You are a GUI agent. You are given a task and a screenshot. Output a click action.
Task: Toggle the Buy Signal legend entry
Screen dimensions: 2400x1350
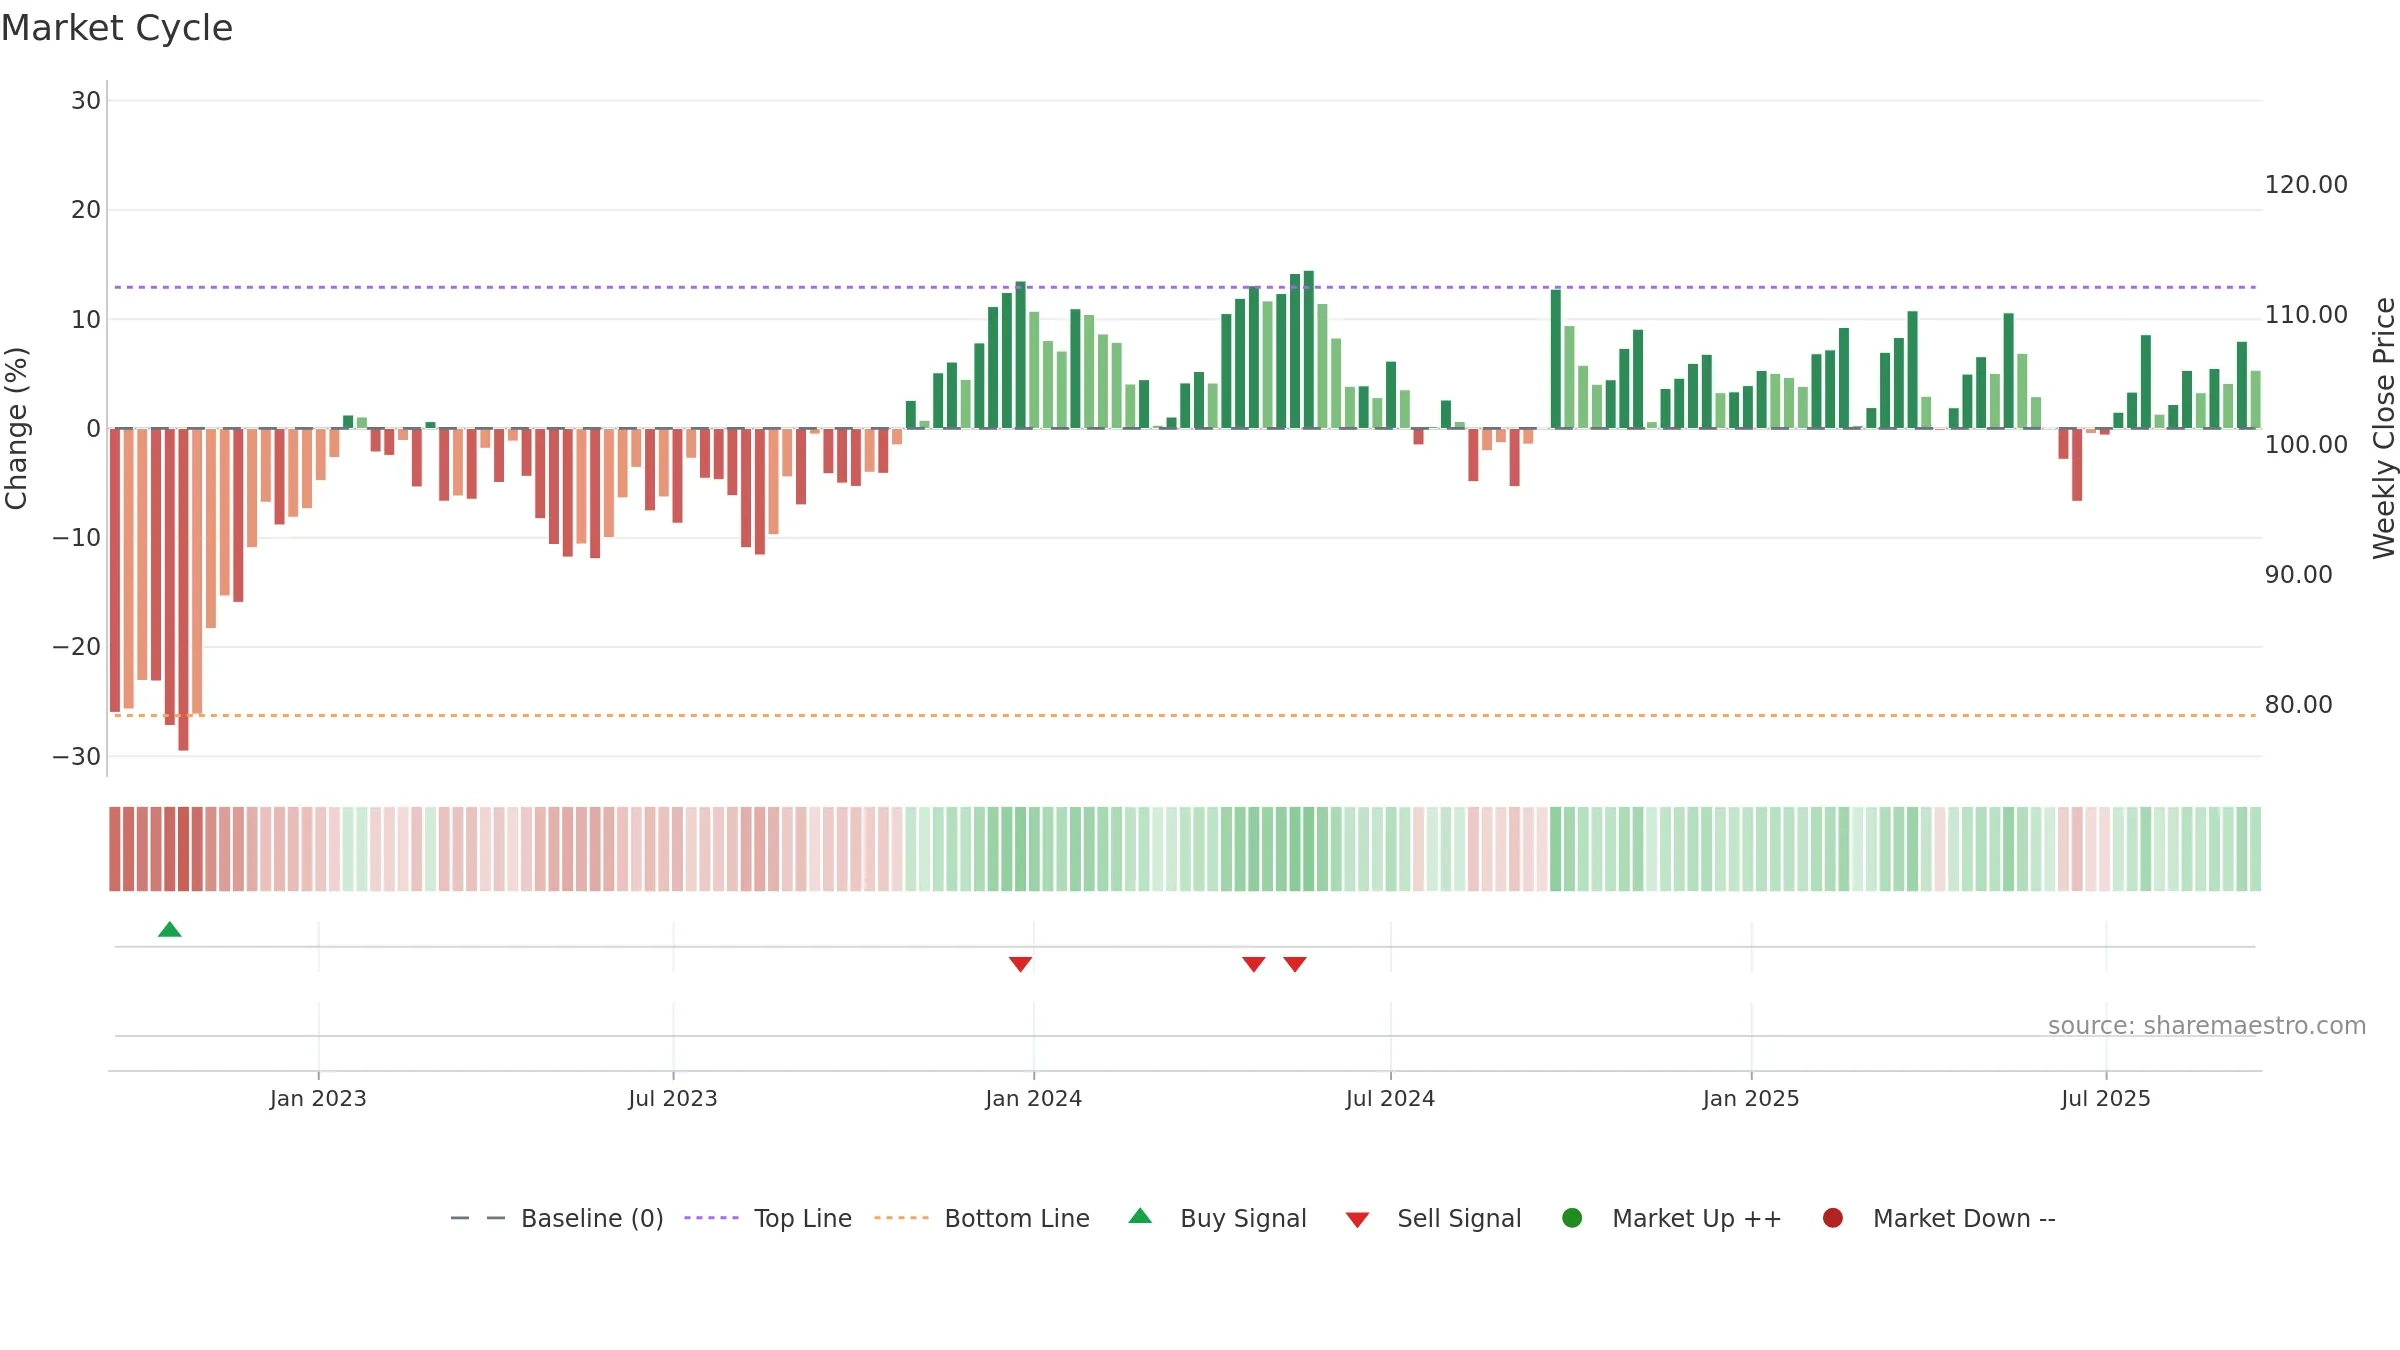[1217, 1218]
